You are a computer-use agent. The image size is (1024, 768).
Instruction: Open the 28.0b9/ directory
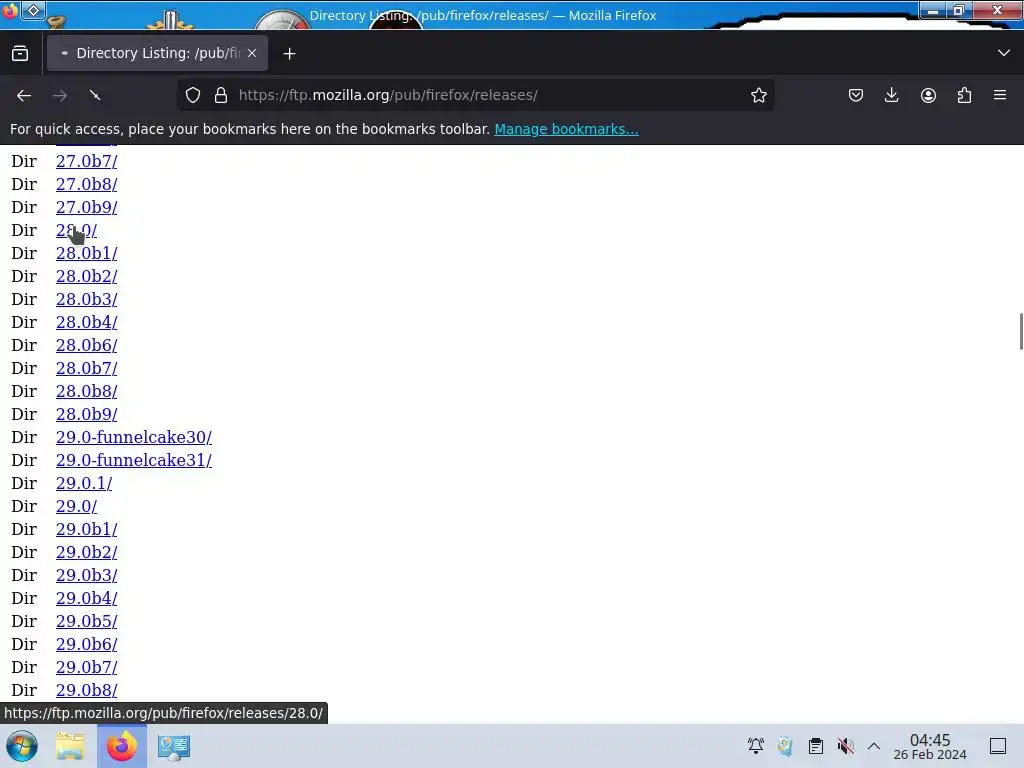(x=86, y=414)
